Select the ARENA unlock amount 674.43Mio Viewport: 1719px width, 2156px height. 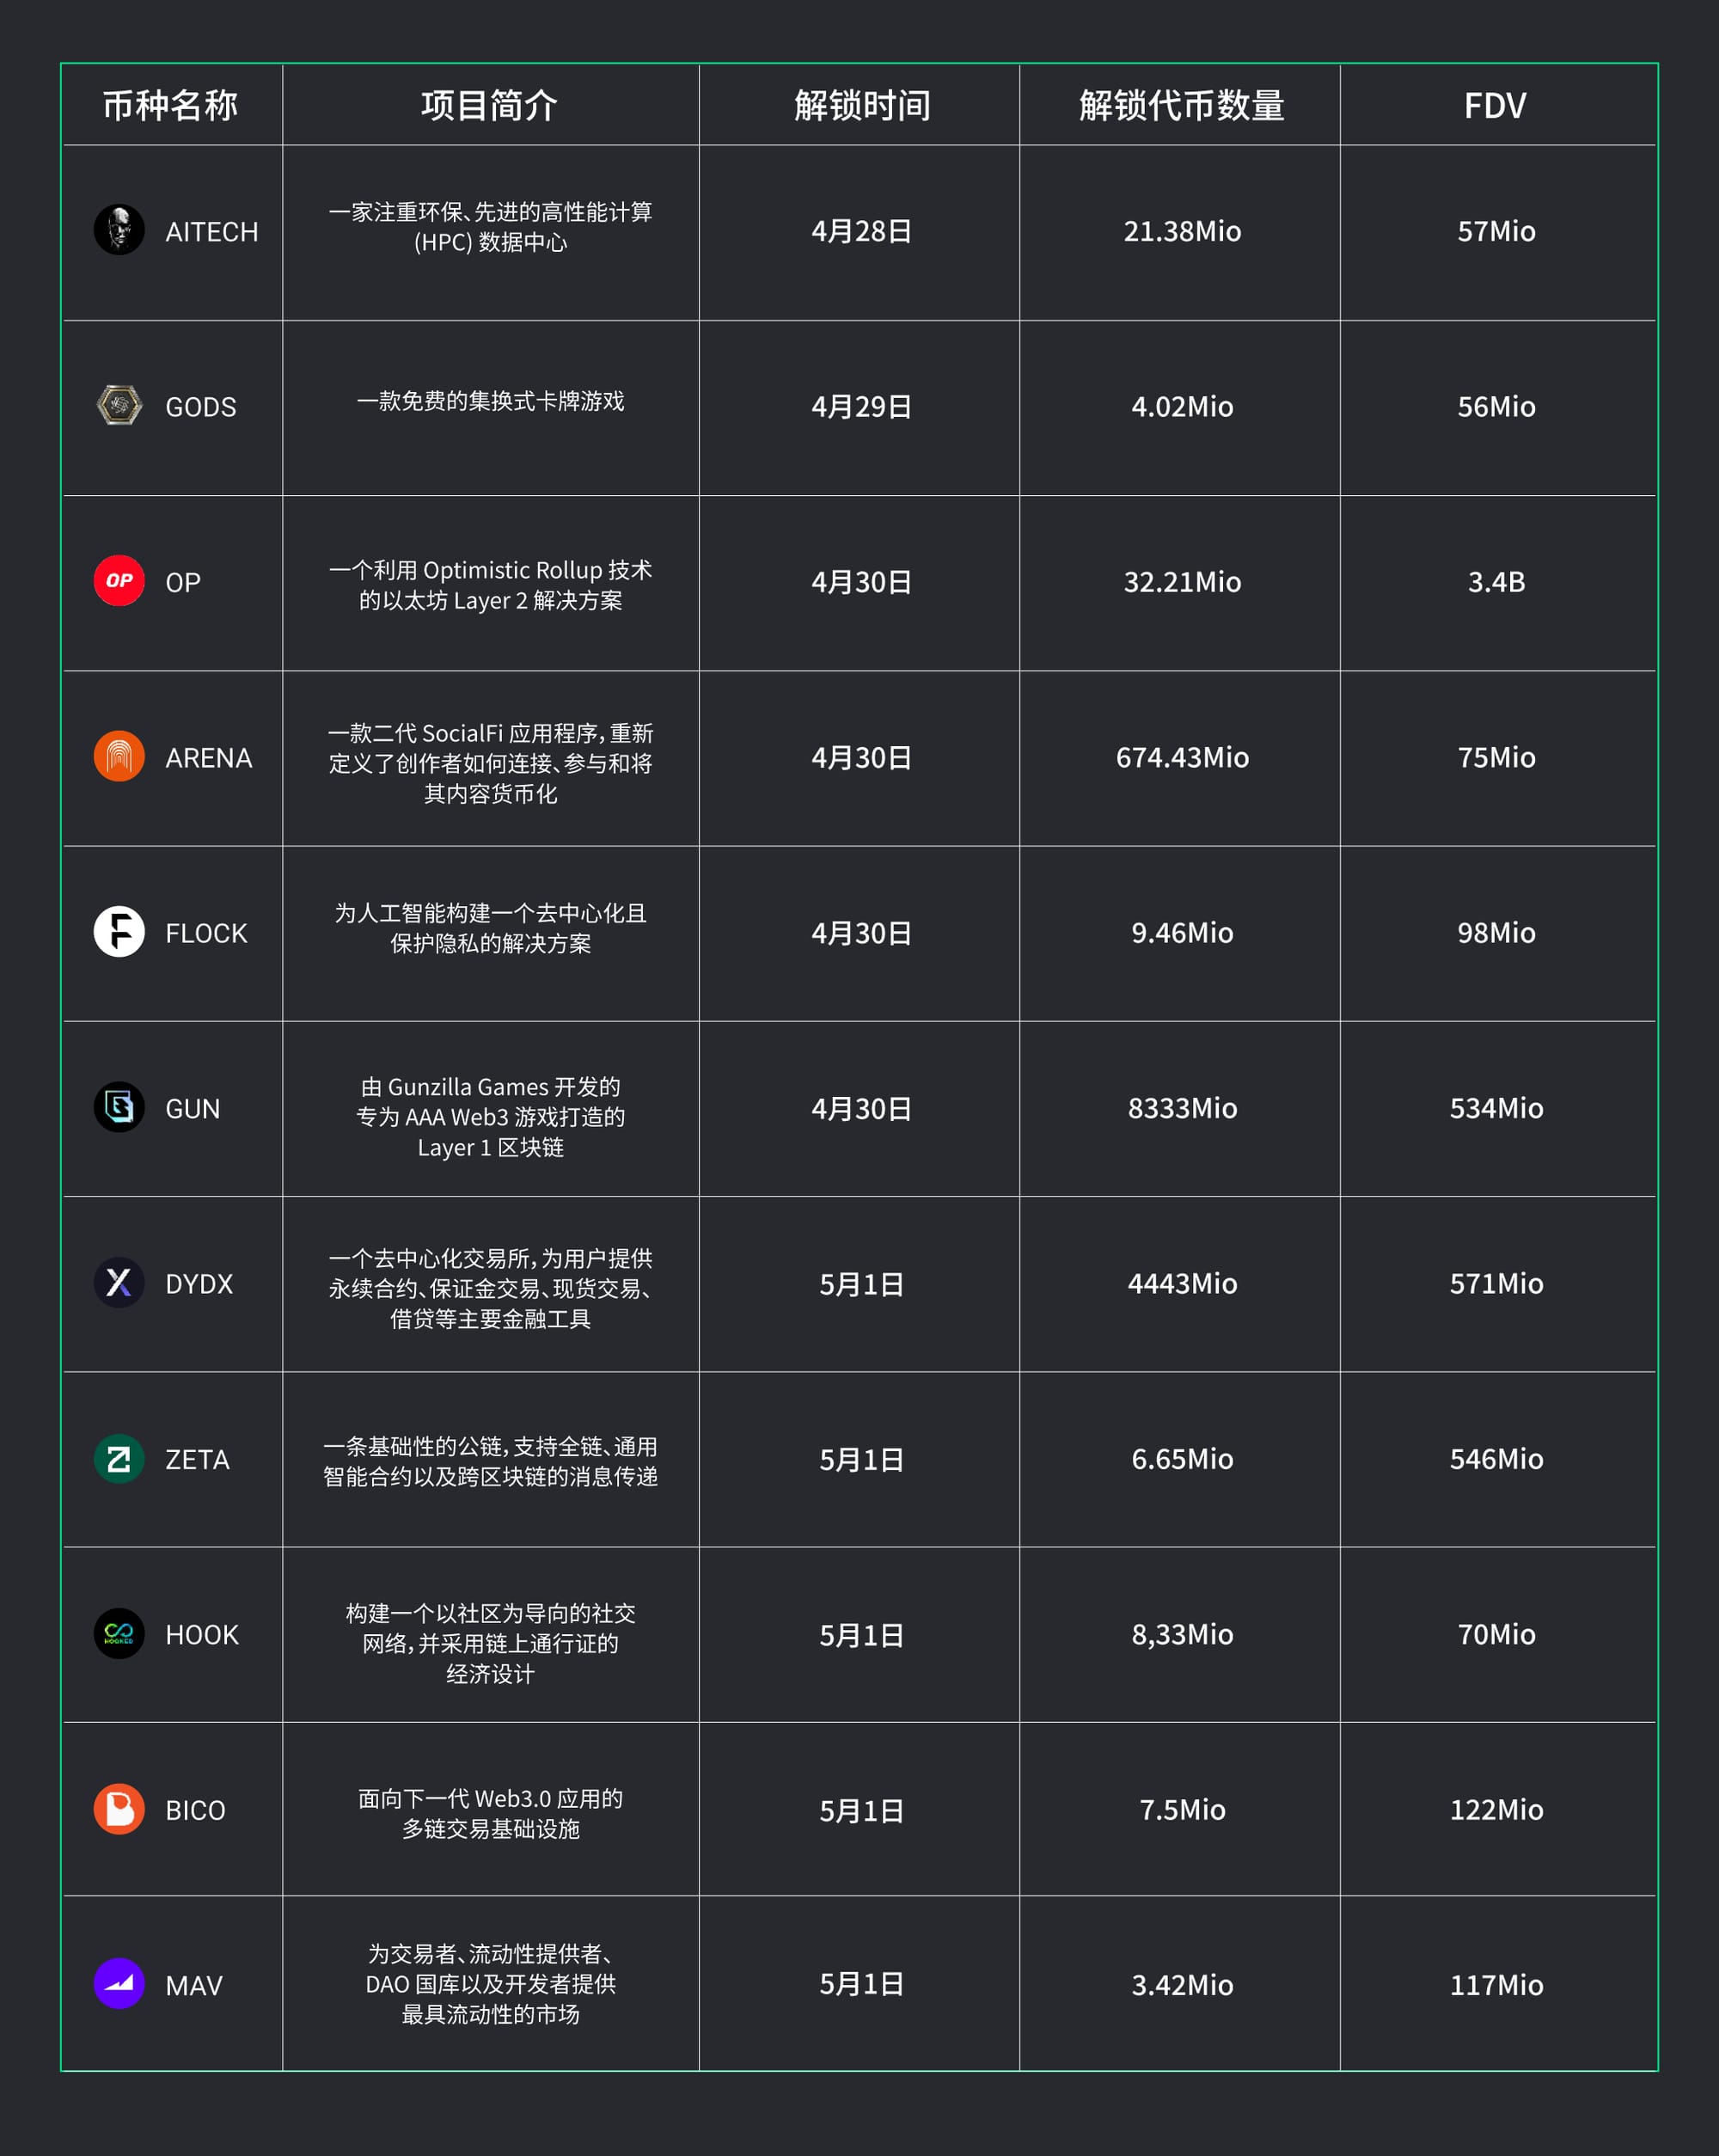pyautogui.click(x=1182, y=757)
